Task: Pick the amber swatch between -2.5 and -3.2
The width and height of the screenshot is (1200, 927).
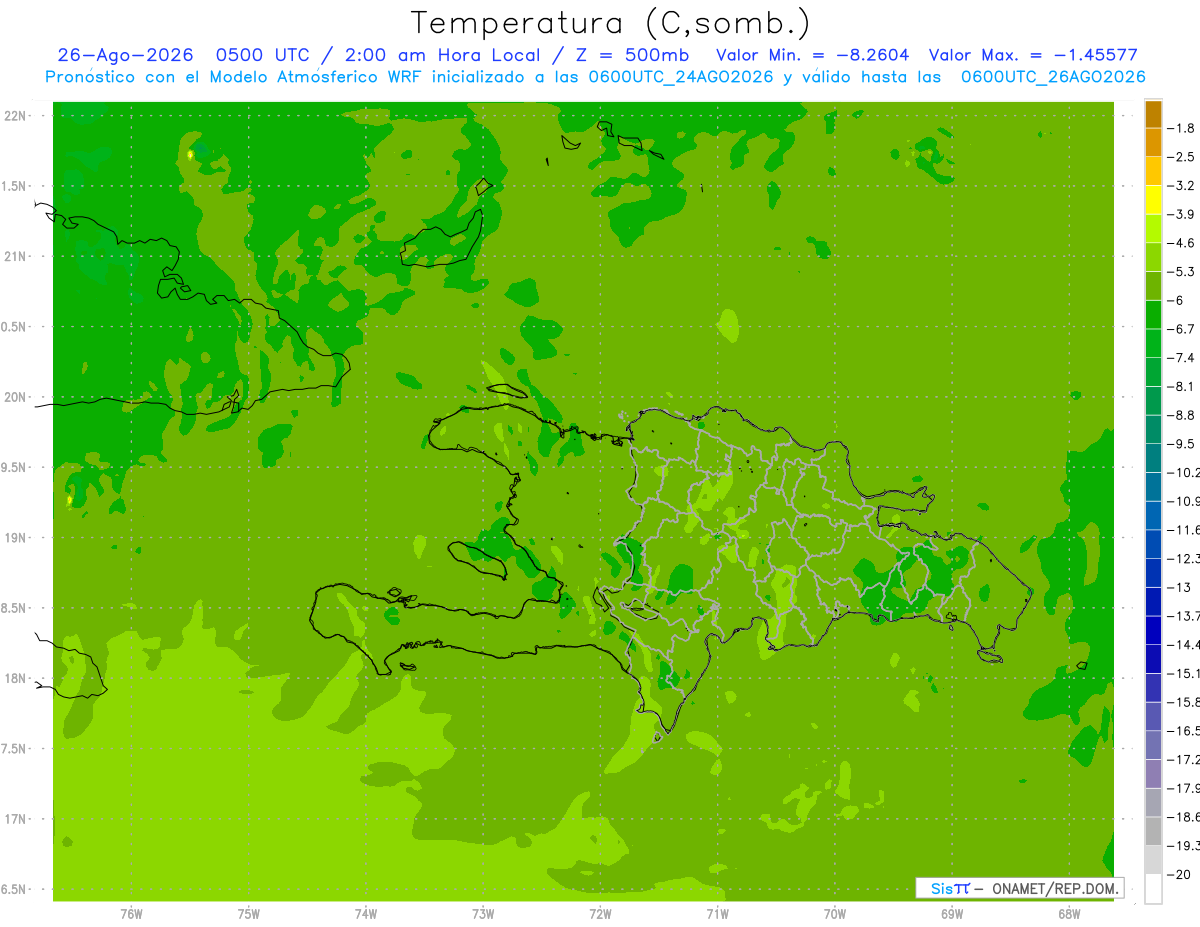Action: coord(1153,171)
